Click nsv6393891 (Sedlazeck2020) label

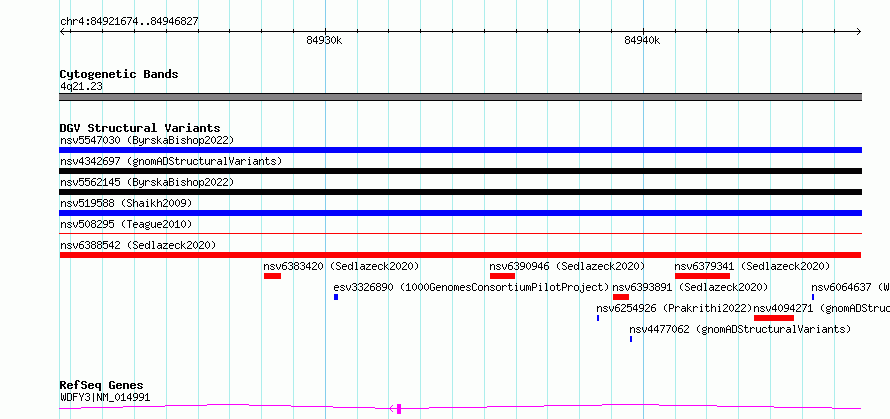pyautogui.click(x=690, y=287)
